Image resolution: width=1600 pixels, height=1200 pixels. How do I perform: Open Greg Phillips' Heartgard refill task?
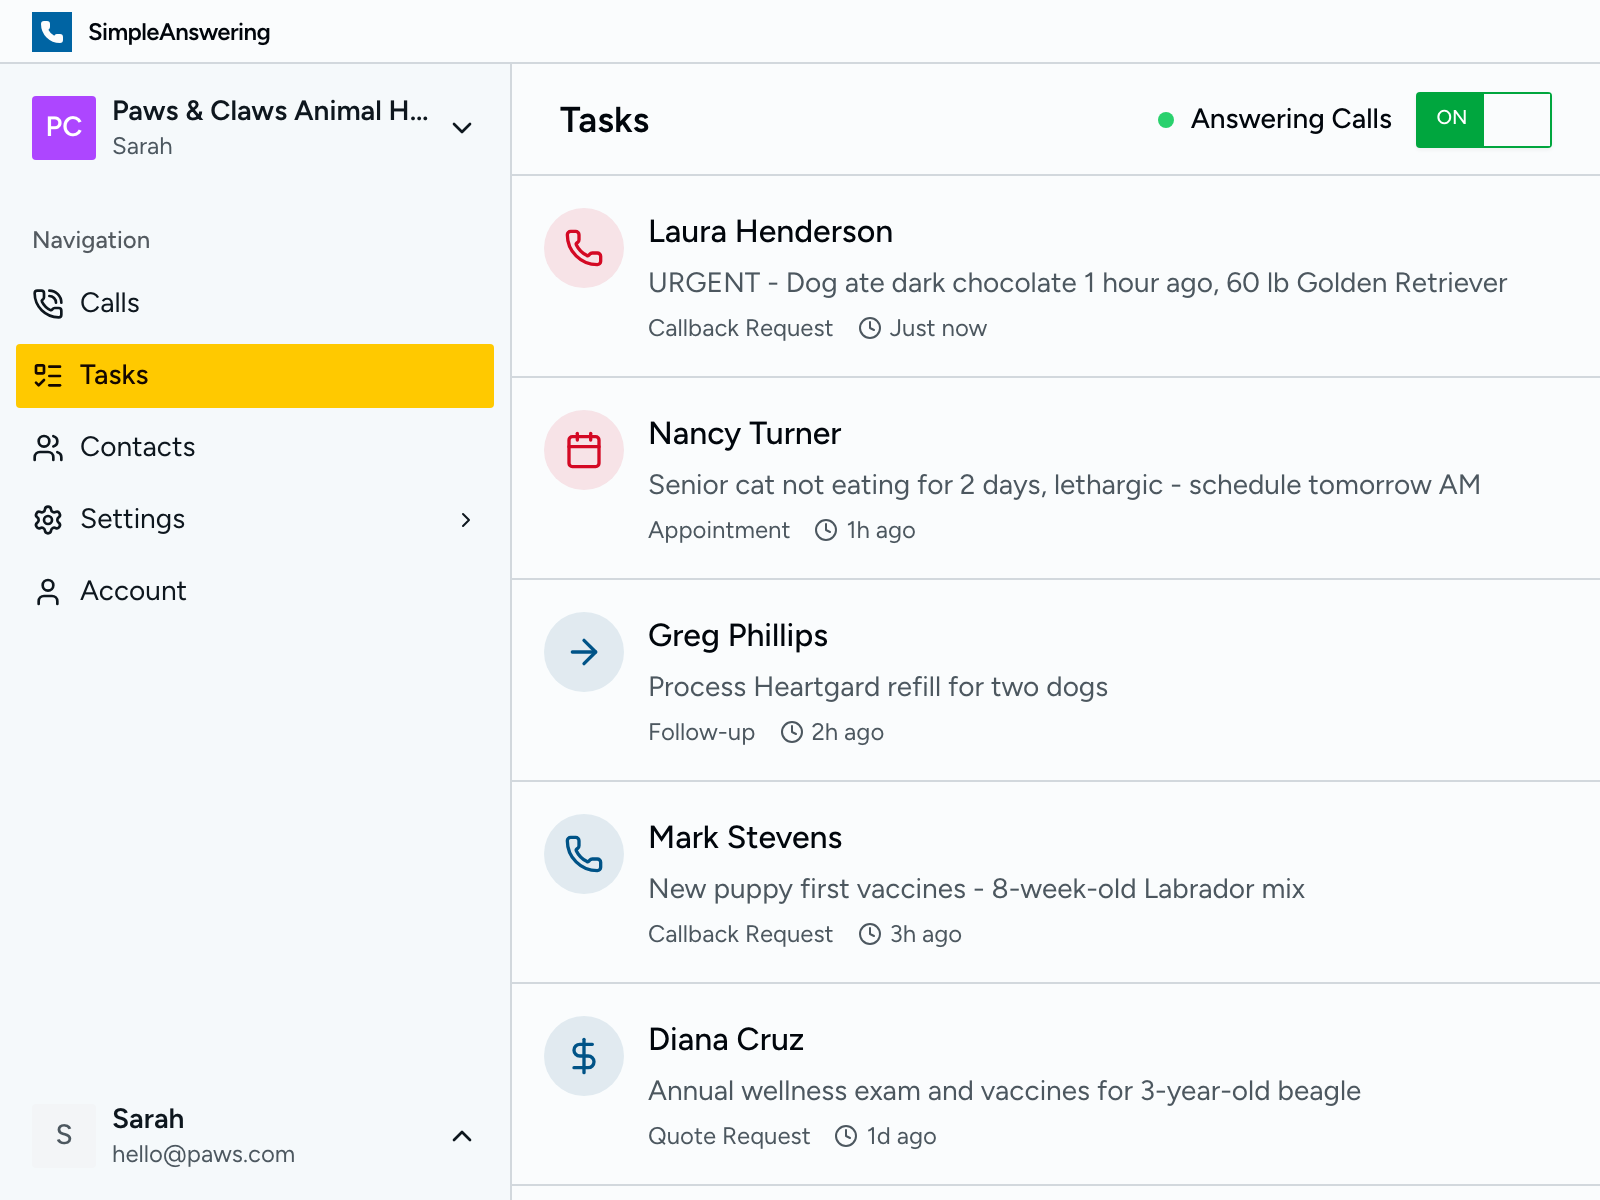[877, 687]
